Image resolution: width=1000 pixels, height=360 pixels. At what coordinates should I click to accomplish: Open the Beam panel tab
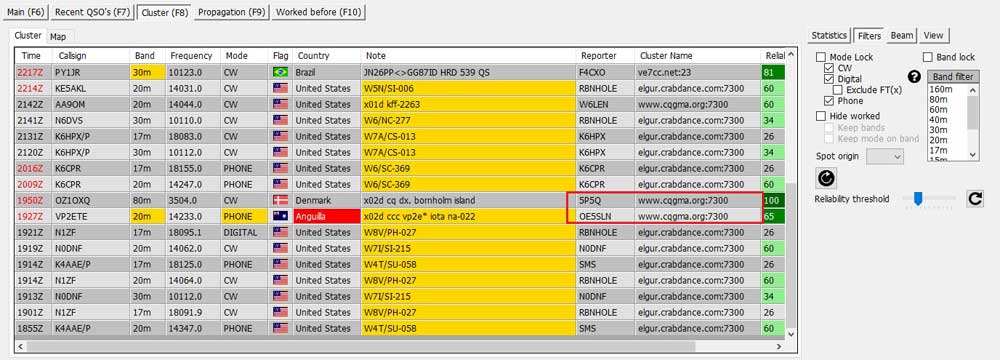[x=902, y=36]
